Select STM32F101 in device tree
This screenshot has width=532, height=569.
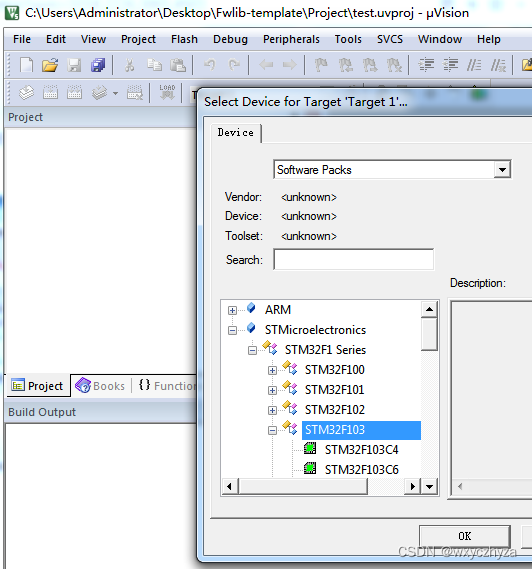click(334, 390)
